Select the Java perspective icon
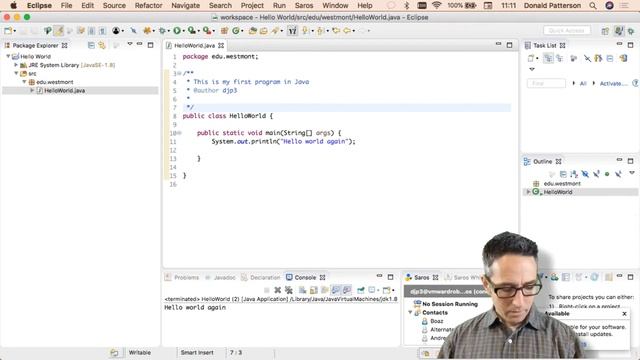This screenshot has width=640, height=360. point(619,31)
